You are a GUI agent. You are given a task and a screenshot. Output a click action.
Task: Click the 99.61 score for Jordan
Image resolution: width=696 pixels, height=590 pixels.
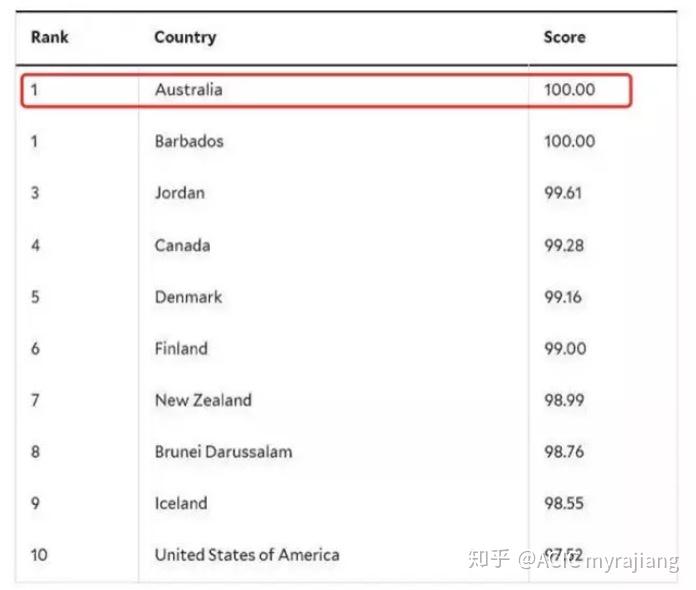click(563, 193)
